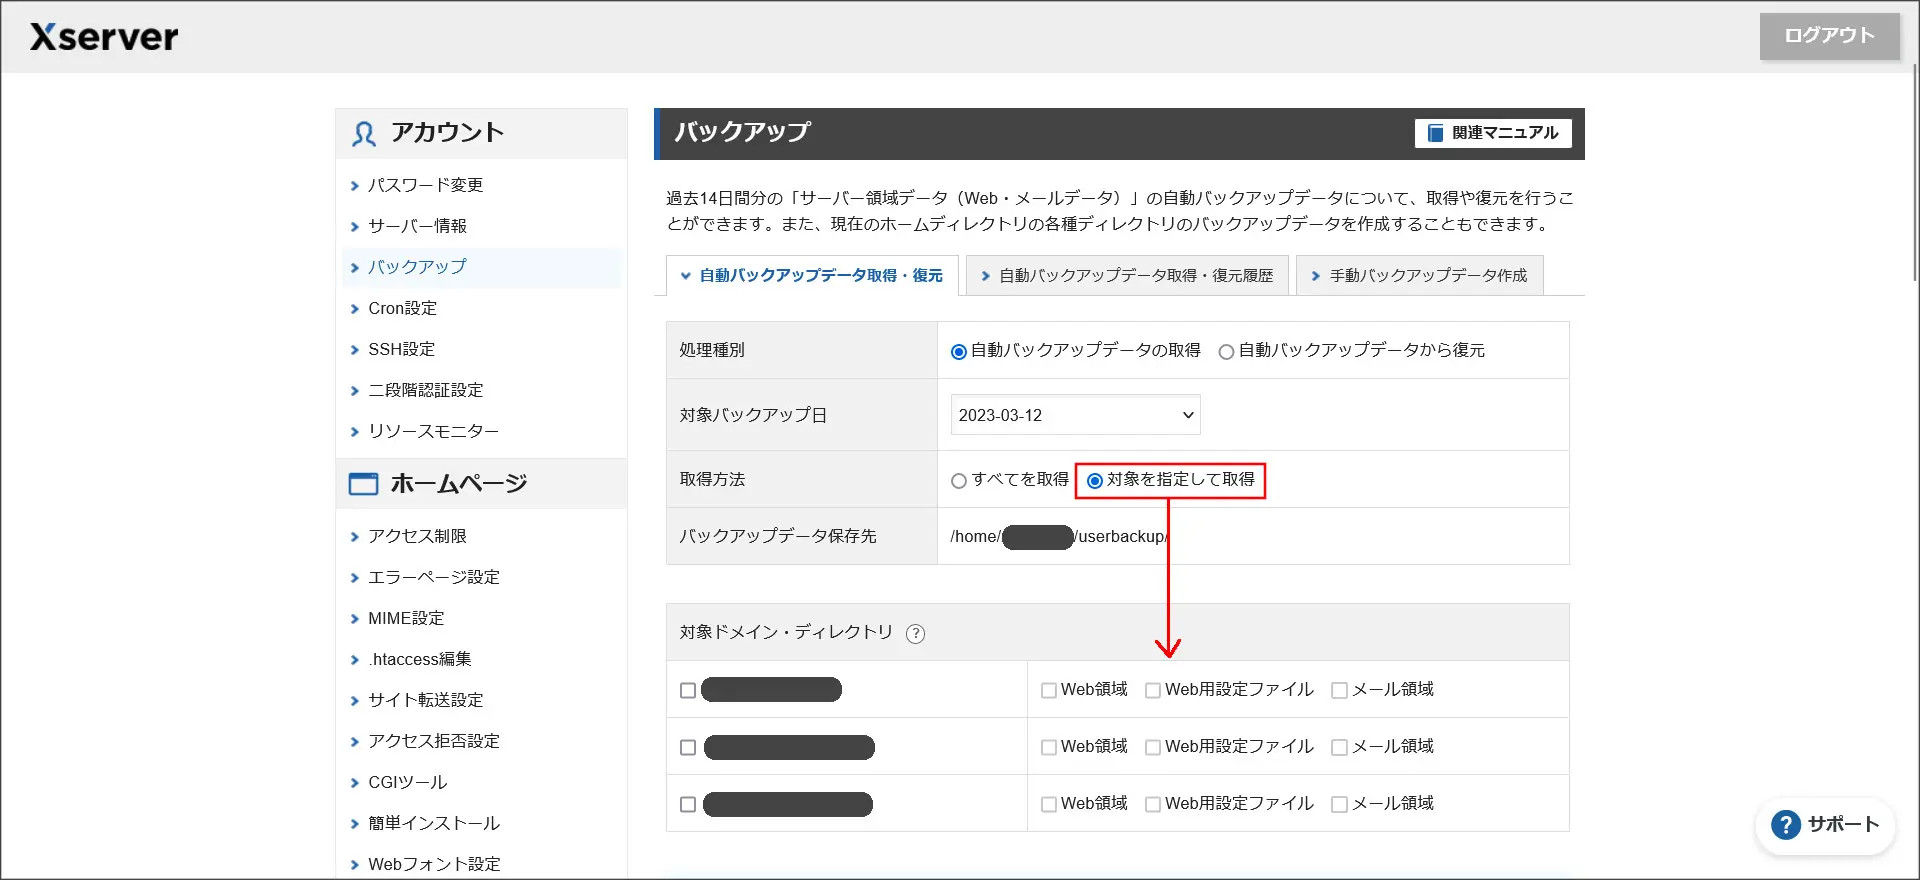Viewport: 1920px width, 880px height.
Task: Open エラーページ設定 in the sidebar
Action: [x=433, y=577]
